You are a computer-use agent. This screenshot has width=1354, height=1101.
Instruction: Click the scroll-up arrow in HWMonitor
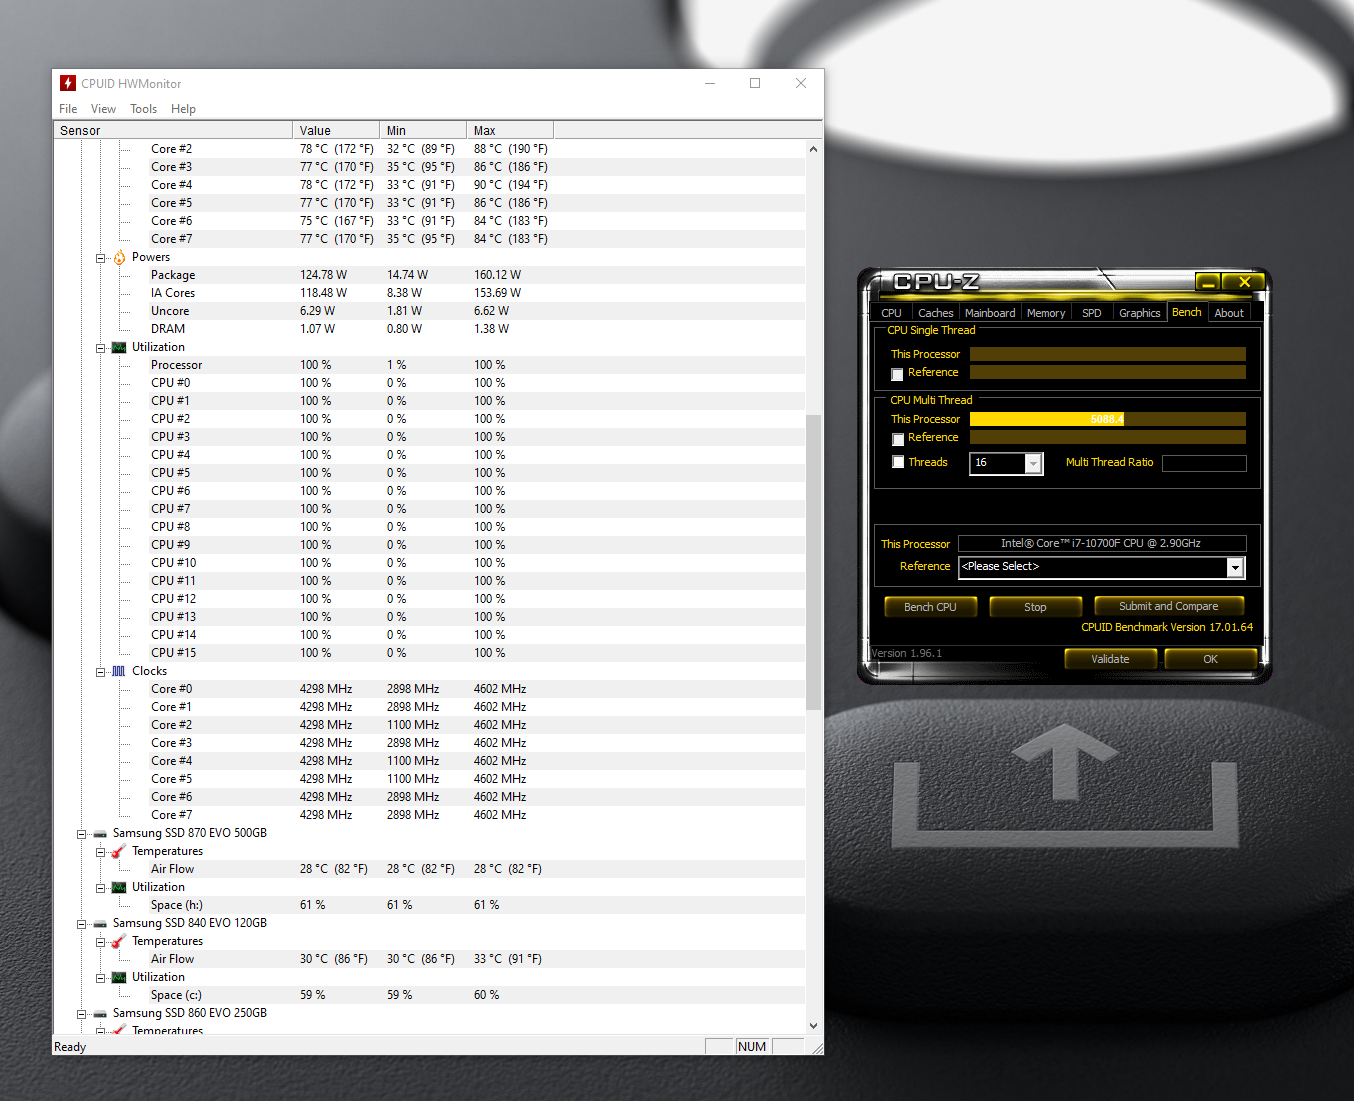pyautogui.click(x=813, y=149)
